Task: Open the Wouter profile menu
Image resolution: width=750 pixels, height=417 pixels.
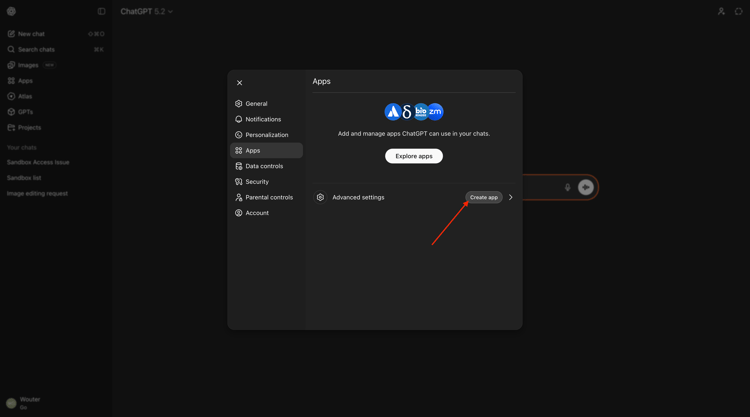Action: point(56,403)
